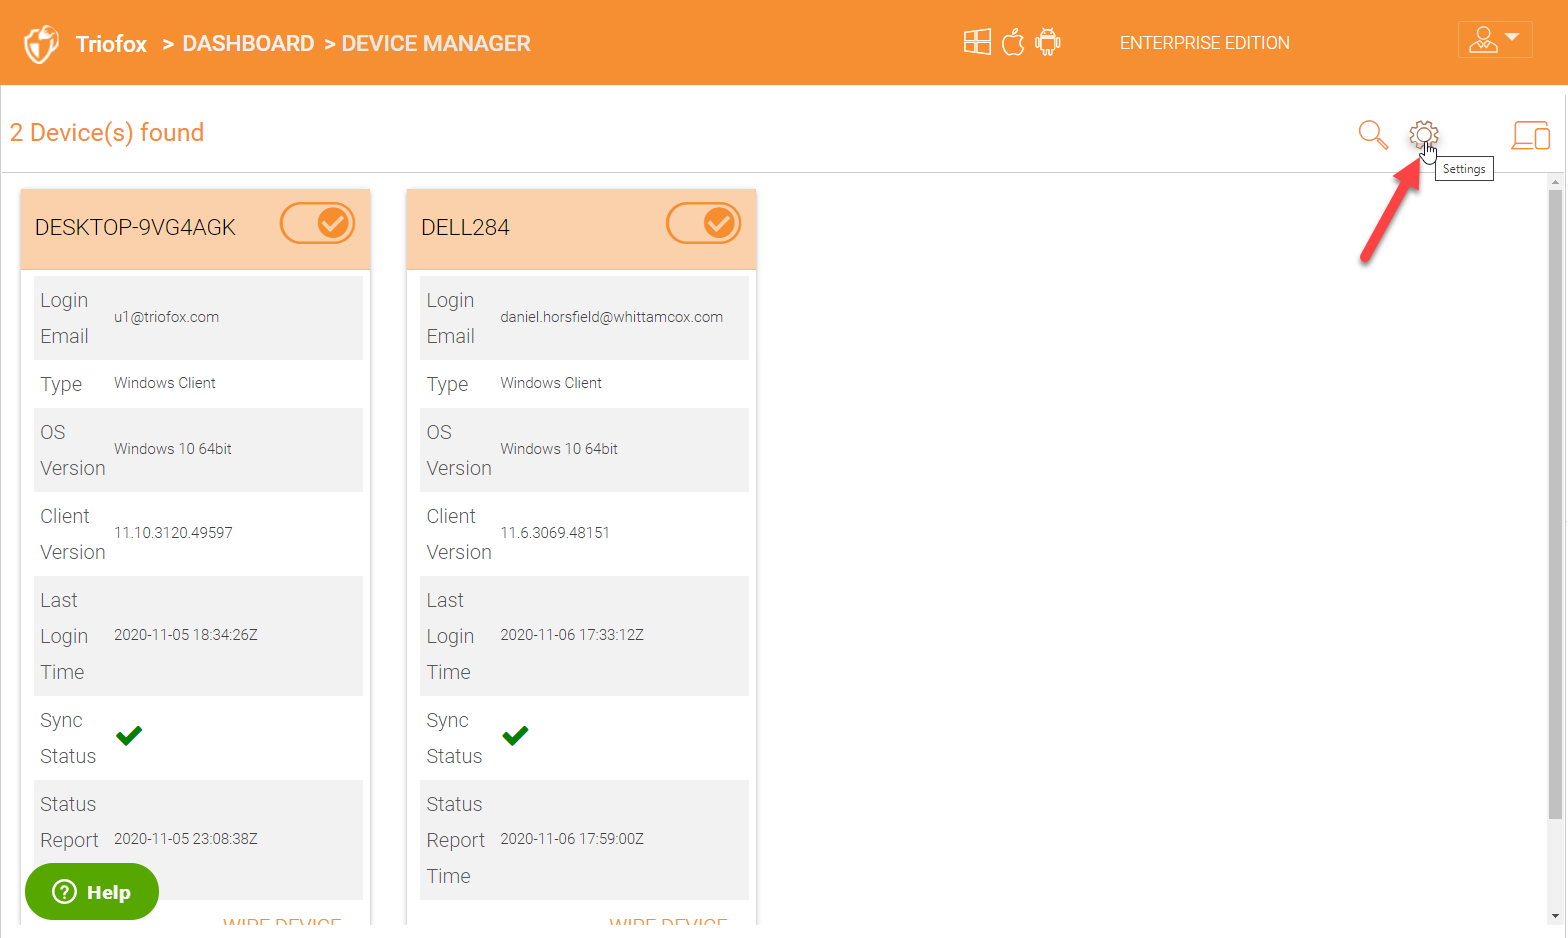Open the Windows client download icon
The image size is (1568, 938).
pyautogui.click(x=977, y=42)
